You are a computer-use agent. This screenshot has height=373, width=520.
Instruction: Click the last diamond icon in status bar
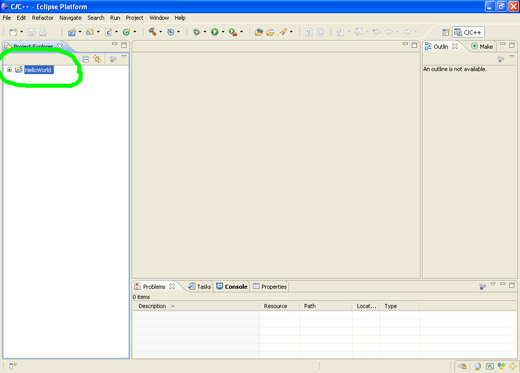tap(513, 366)
